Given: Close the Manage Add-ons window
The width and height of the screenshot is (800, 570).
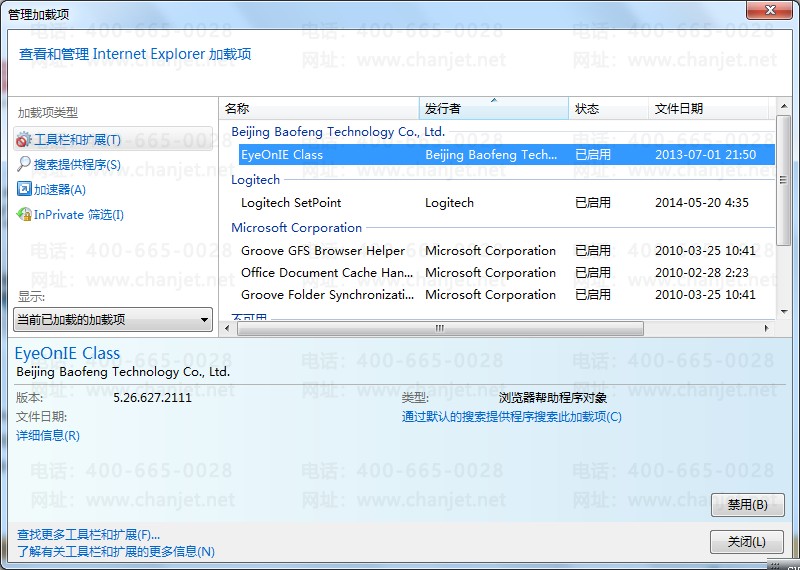Looking at the screenshot, I should pyautogui.click(x=772, y=11).
